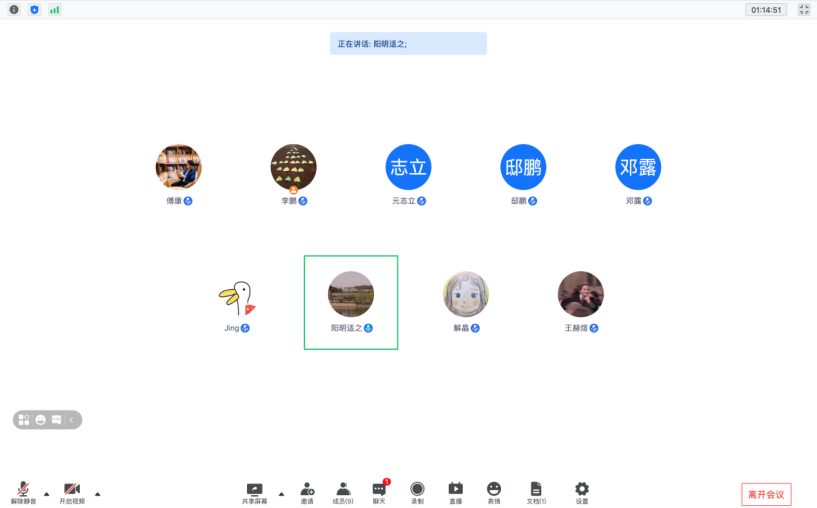
Task: Start recording the meeting (录制)
Action: click(x=417, y=490)
